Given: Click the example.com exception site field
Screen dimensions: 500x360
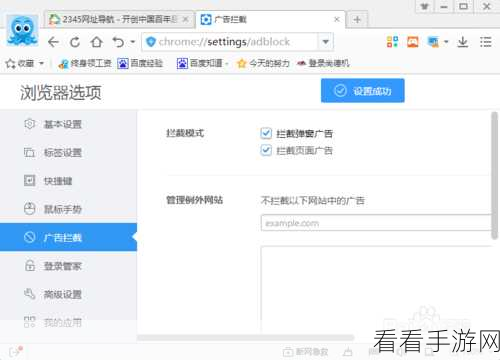Looking at the screenshot, I should 377,223.
